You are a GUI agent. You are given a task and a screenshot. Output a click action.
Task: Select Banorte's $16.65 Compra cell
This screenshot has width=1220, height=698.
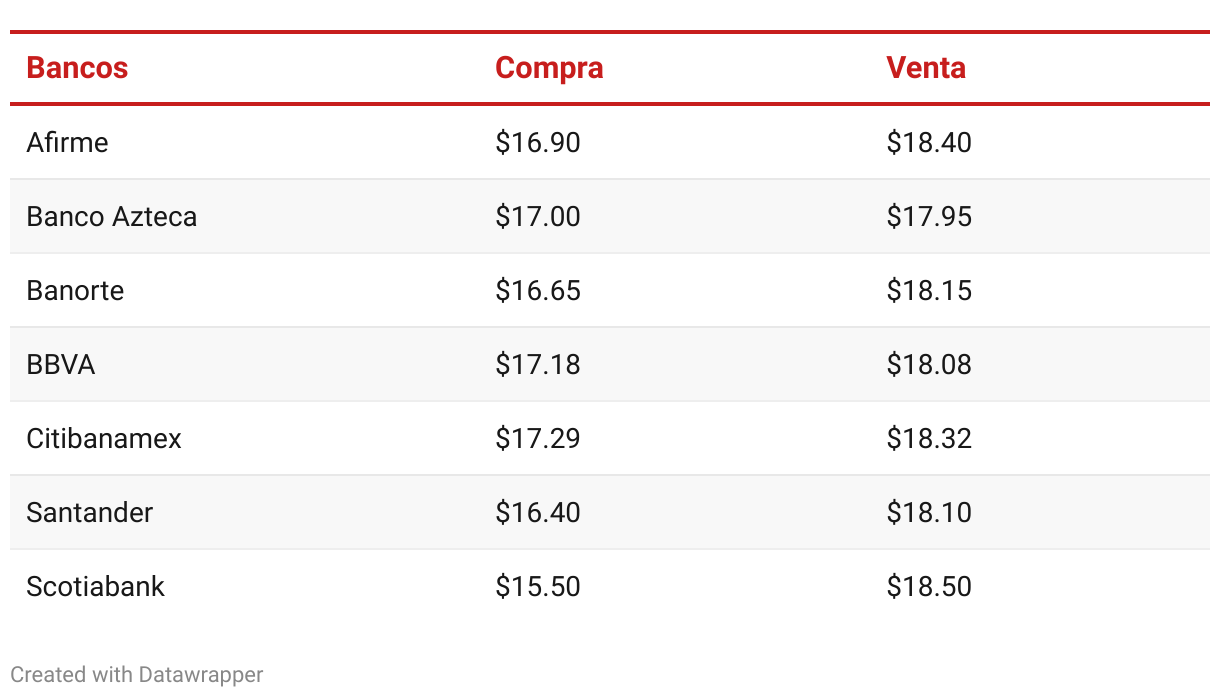[x=538, y=291]
